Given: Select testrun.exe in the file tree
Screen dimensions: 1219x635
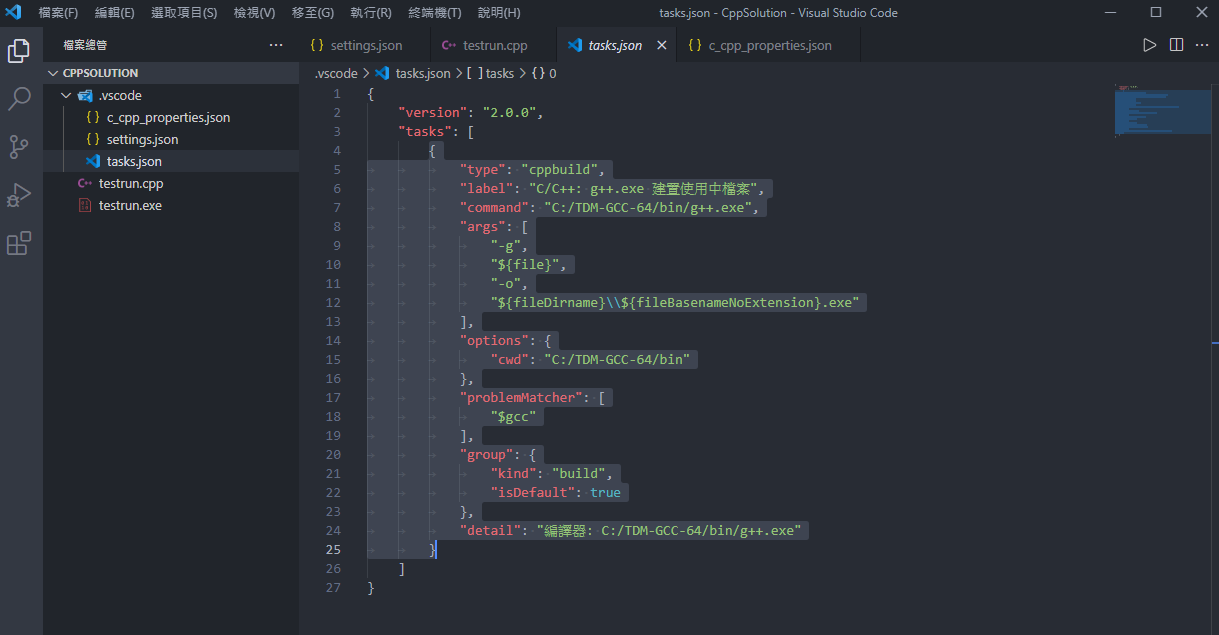Looking at the screenshot, I should [x=130, y=205].
